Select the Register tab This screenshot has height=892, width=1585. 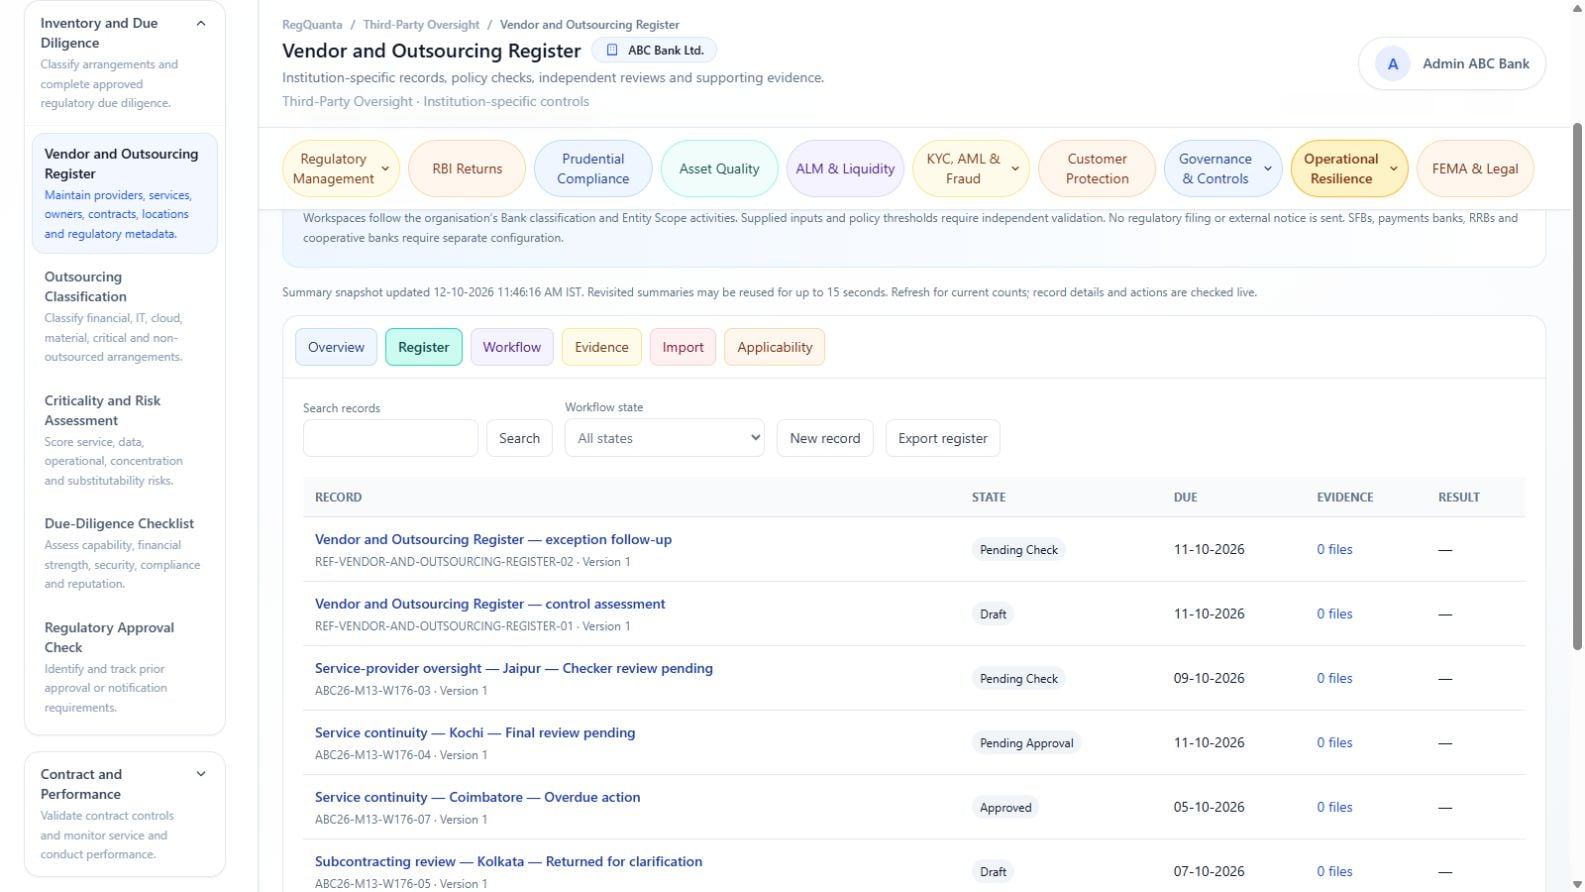pos(424,347)
